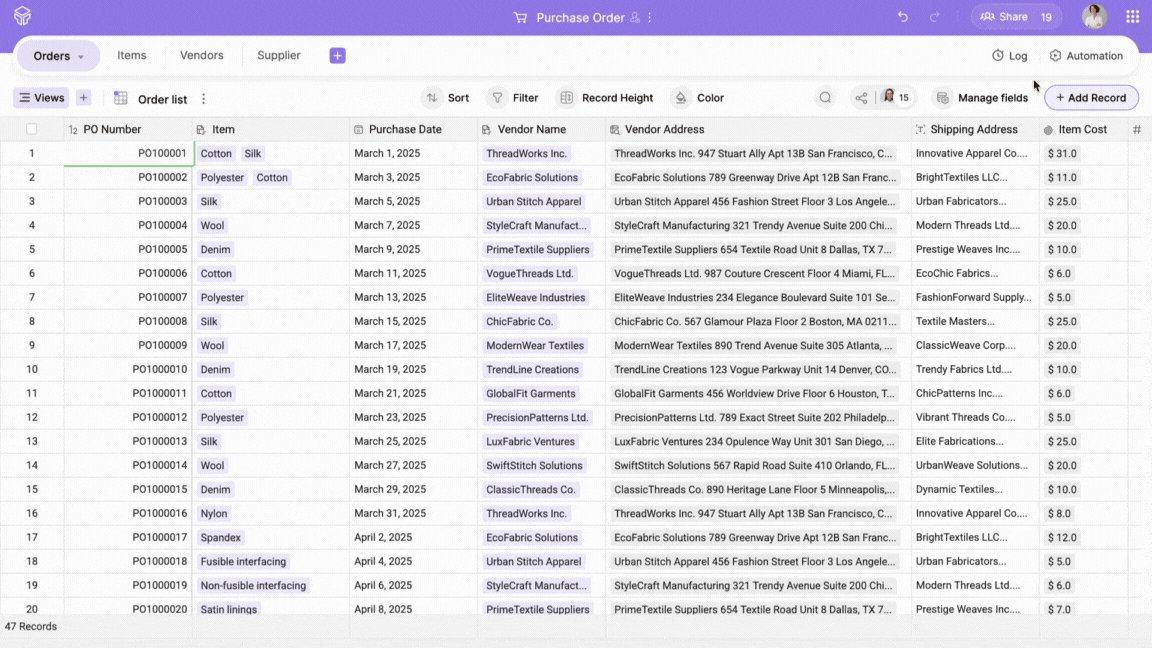Screen dimensions: 1152x648
Task: Open Purchase Order title options menu
Action: pos(650,18)
